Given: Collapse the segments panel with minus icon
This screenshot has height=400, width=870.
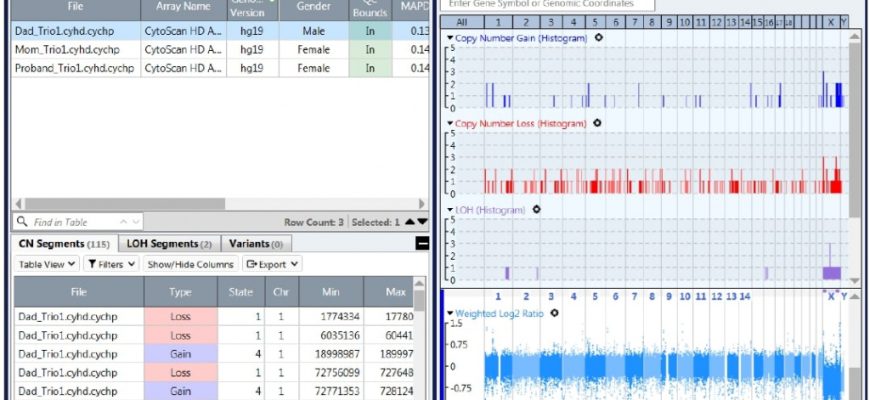Looking at the screenshot, I should (x=422, y=243).
